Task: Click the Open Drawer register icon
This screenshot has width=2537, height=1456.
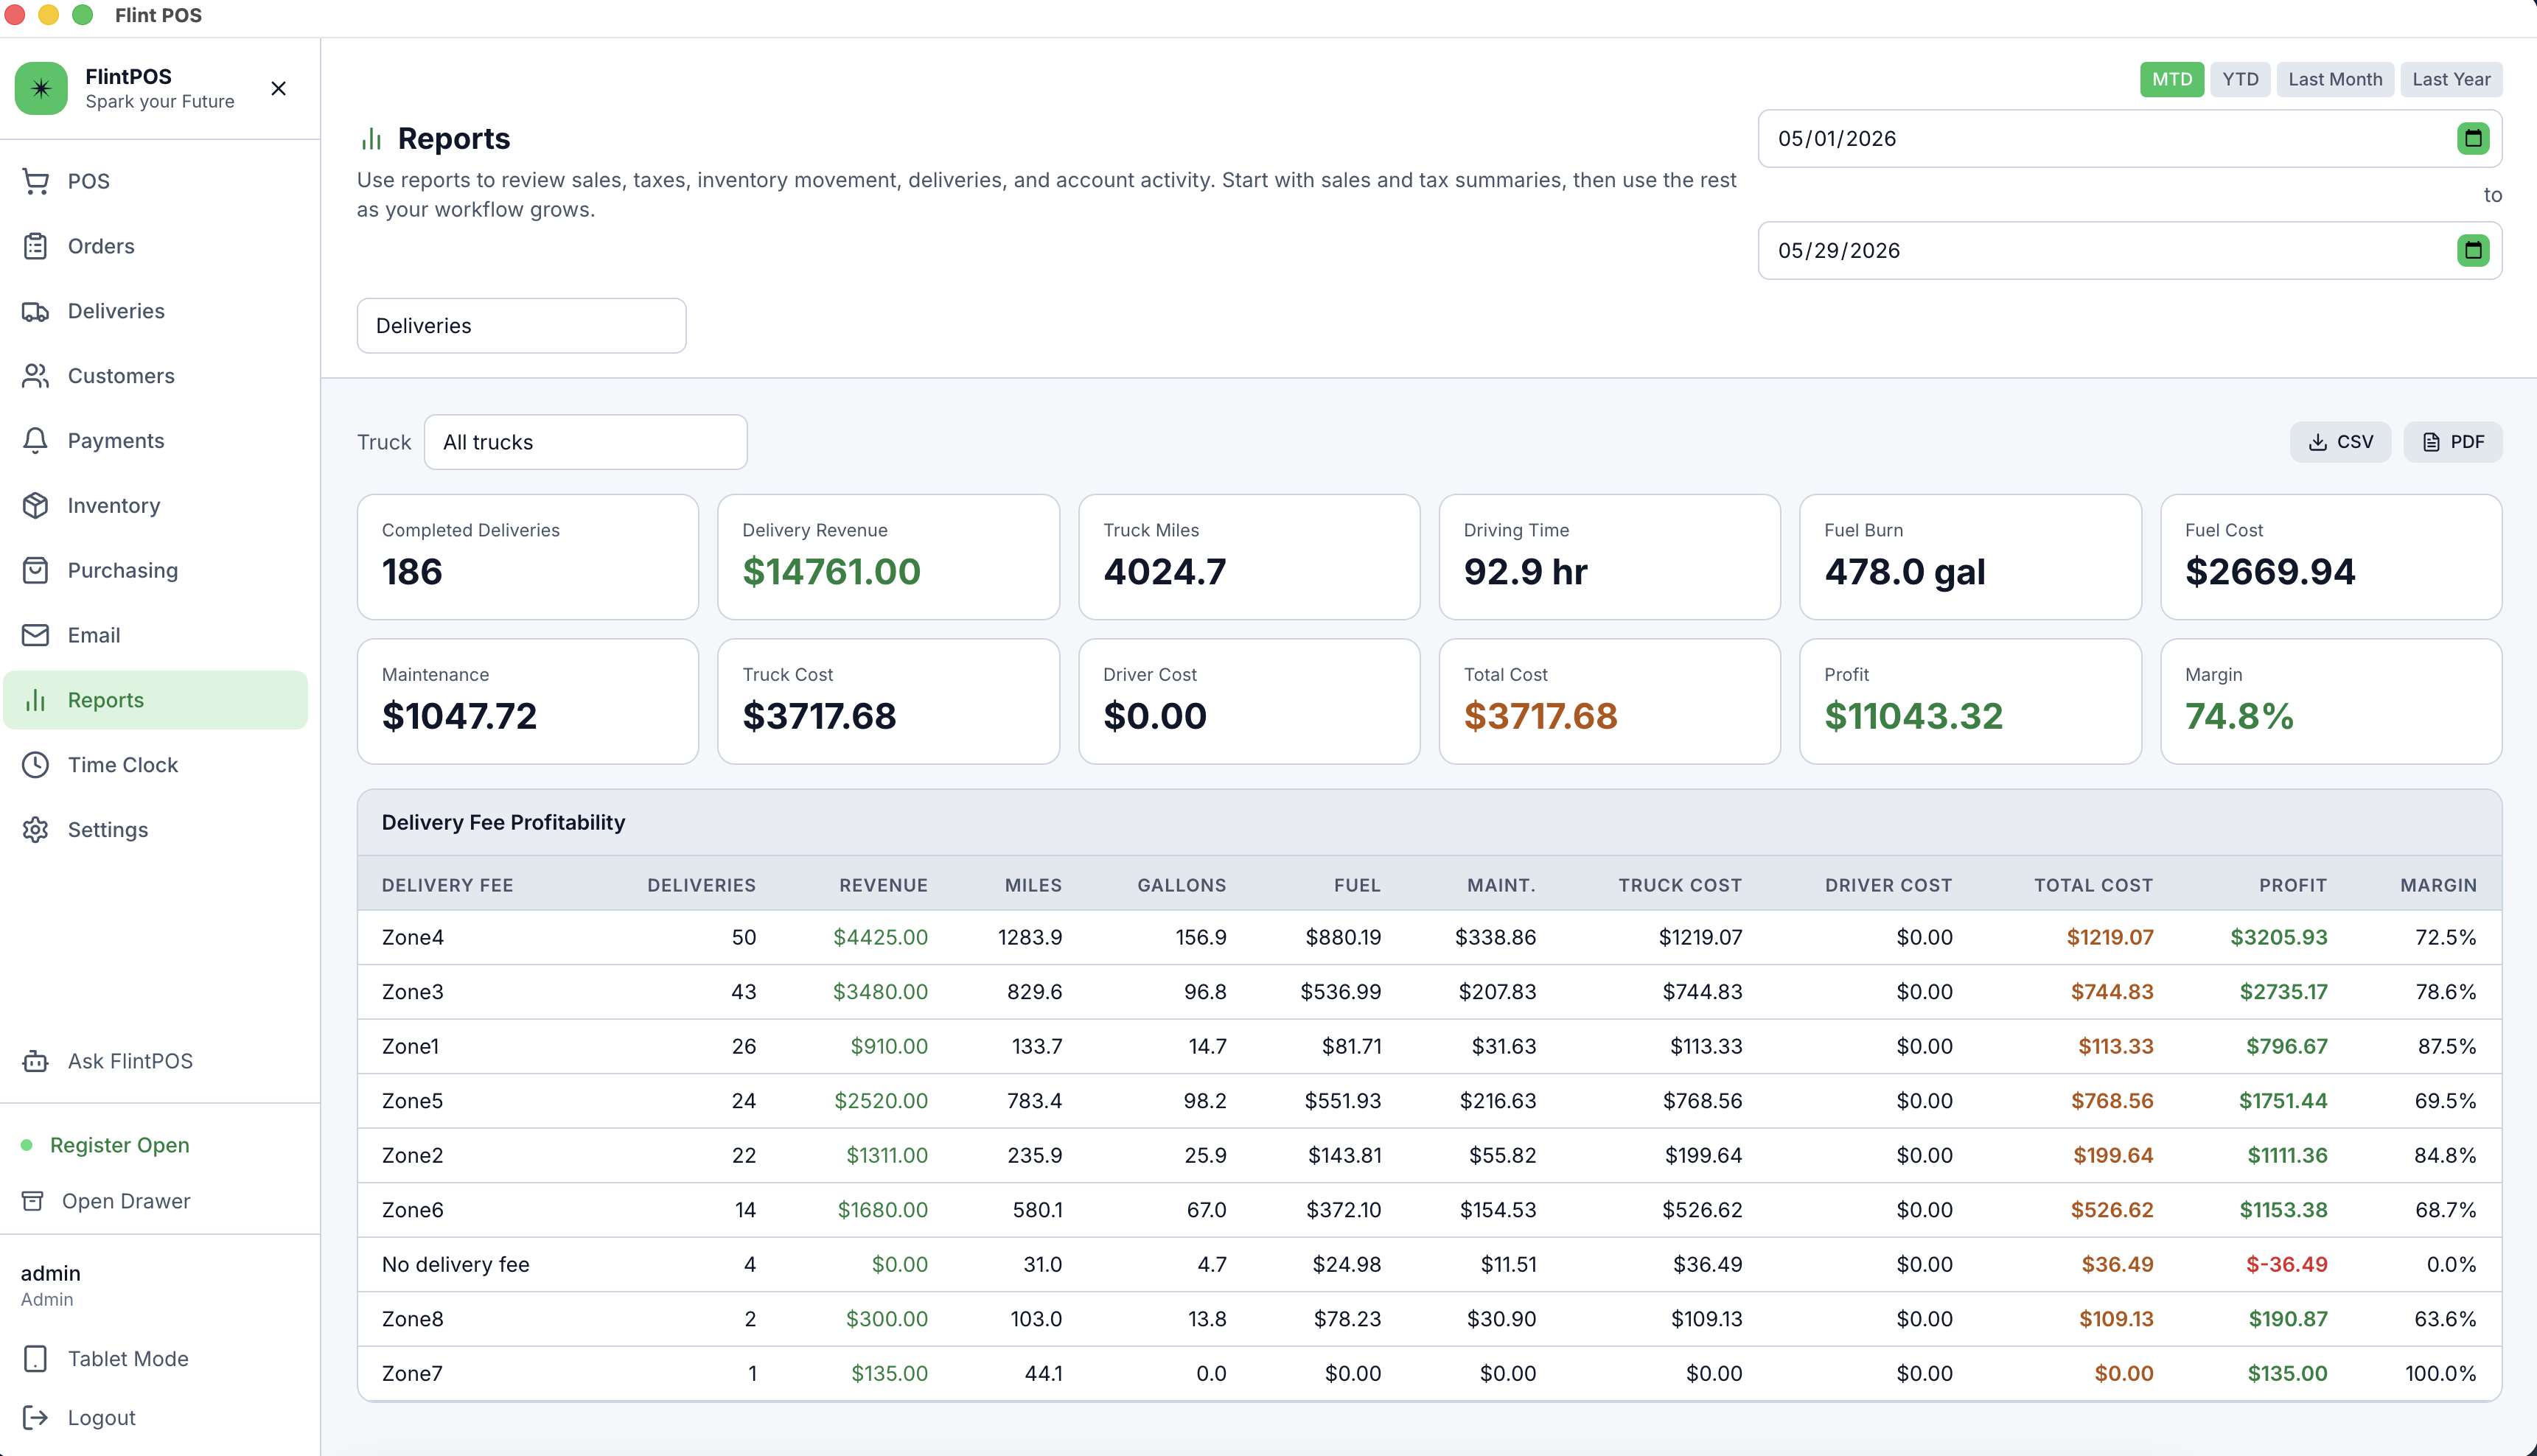Action: pyautogui.click(x=33, y=1201)
